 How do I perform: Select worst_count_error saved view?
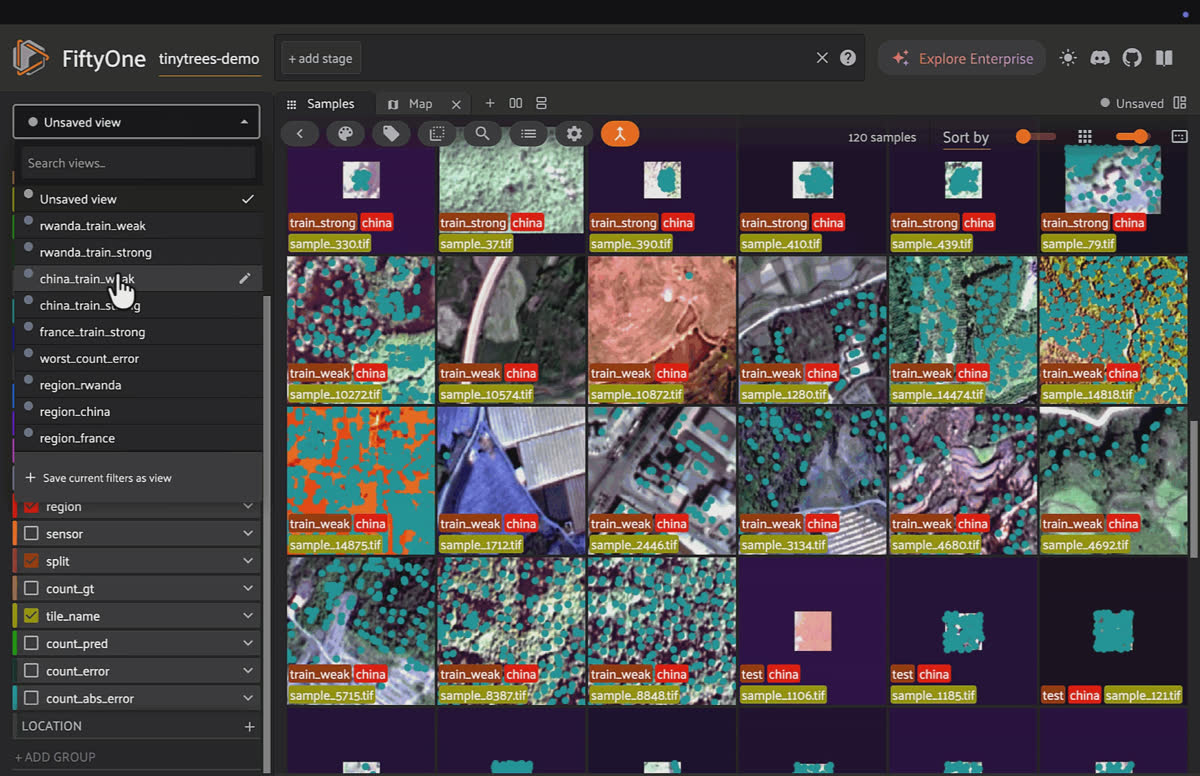click(x=137, y=358)
